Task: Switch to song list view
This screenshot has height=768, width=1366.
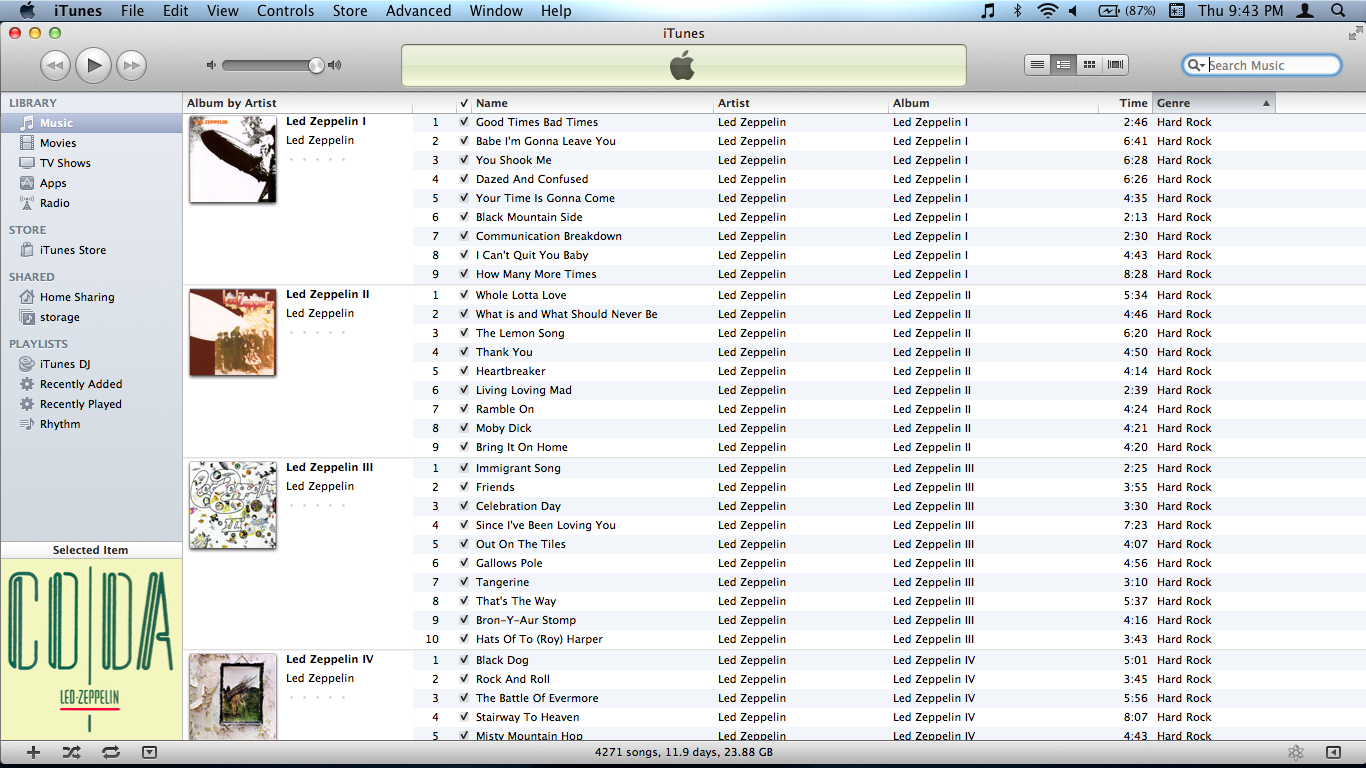Action: coord(1038,65)
